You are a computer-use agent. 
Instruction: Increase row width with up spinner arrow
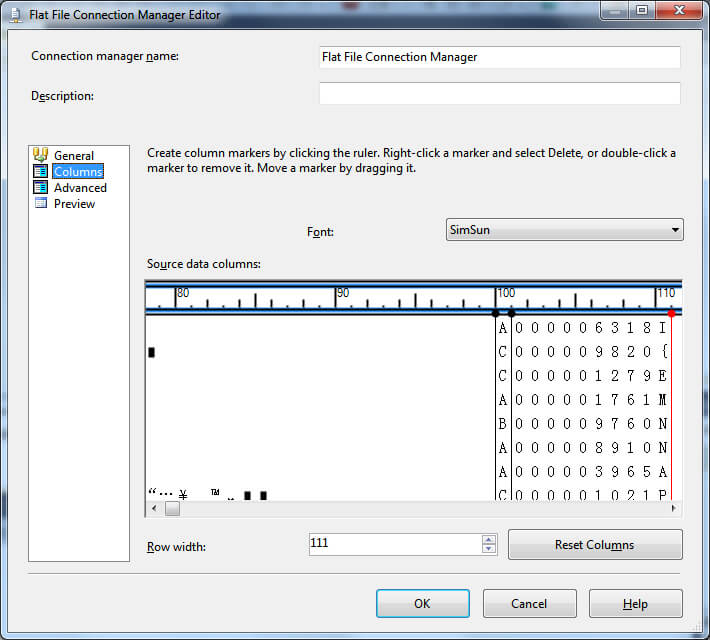(x=489, y=539)
